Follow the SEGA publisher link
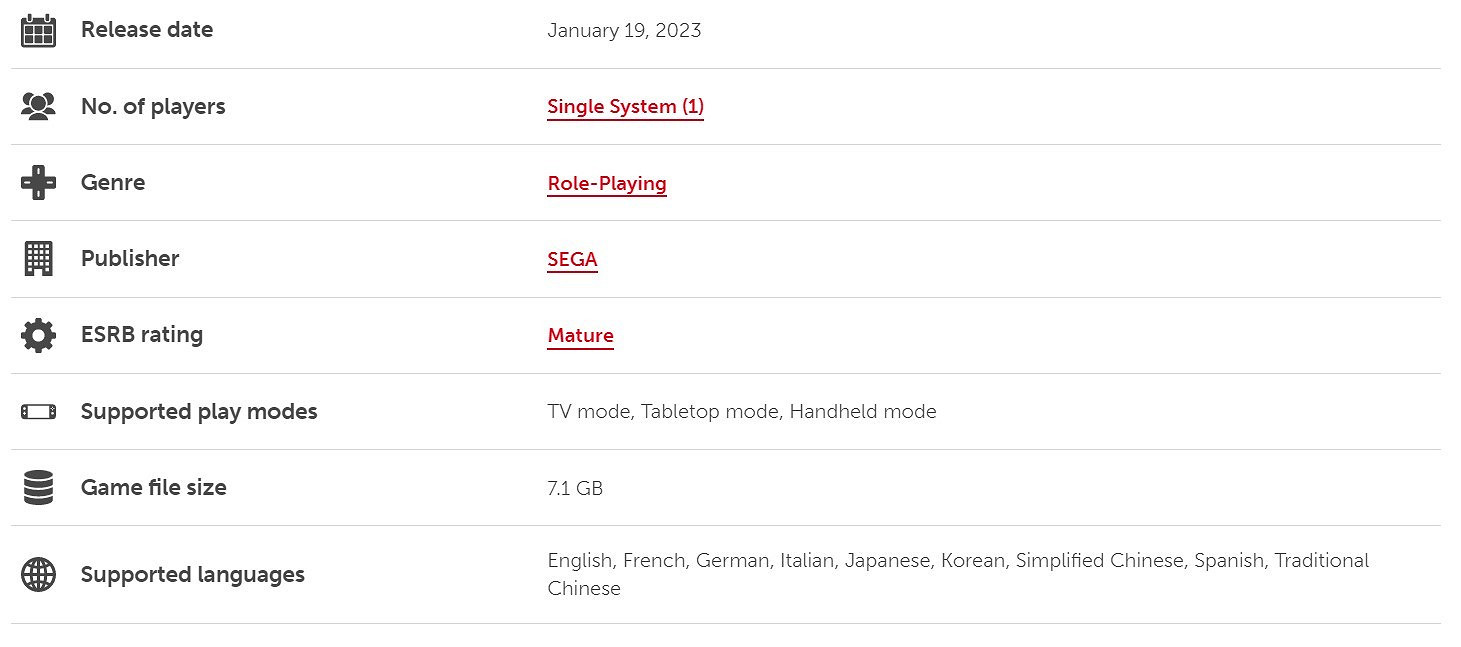Screen dimensions: 1461x647 tap(572, 260)
